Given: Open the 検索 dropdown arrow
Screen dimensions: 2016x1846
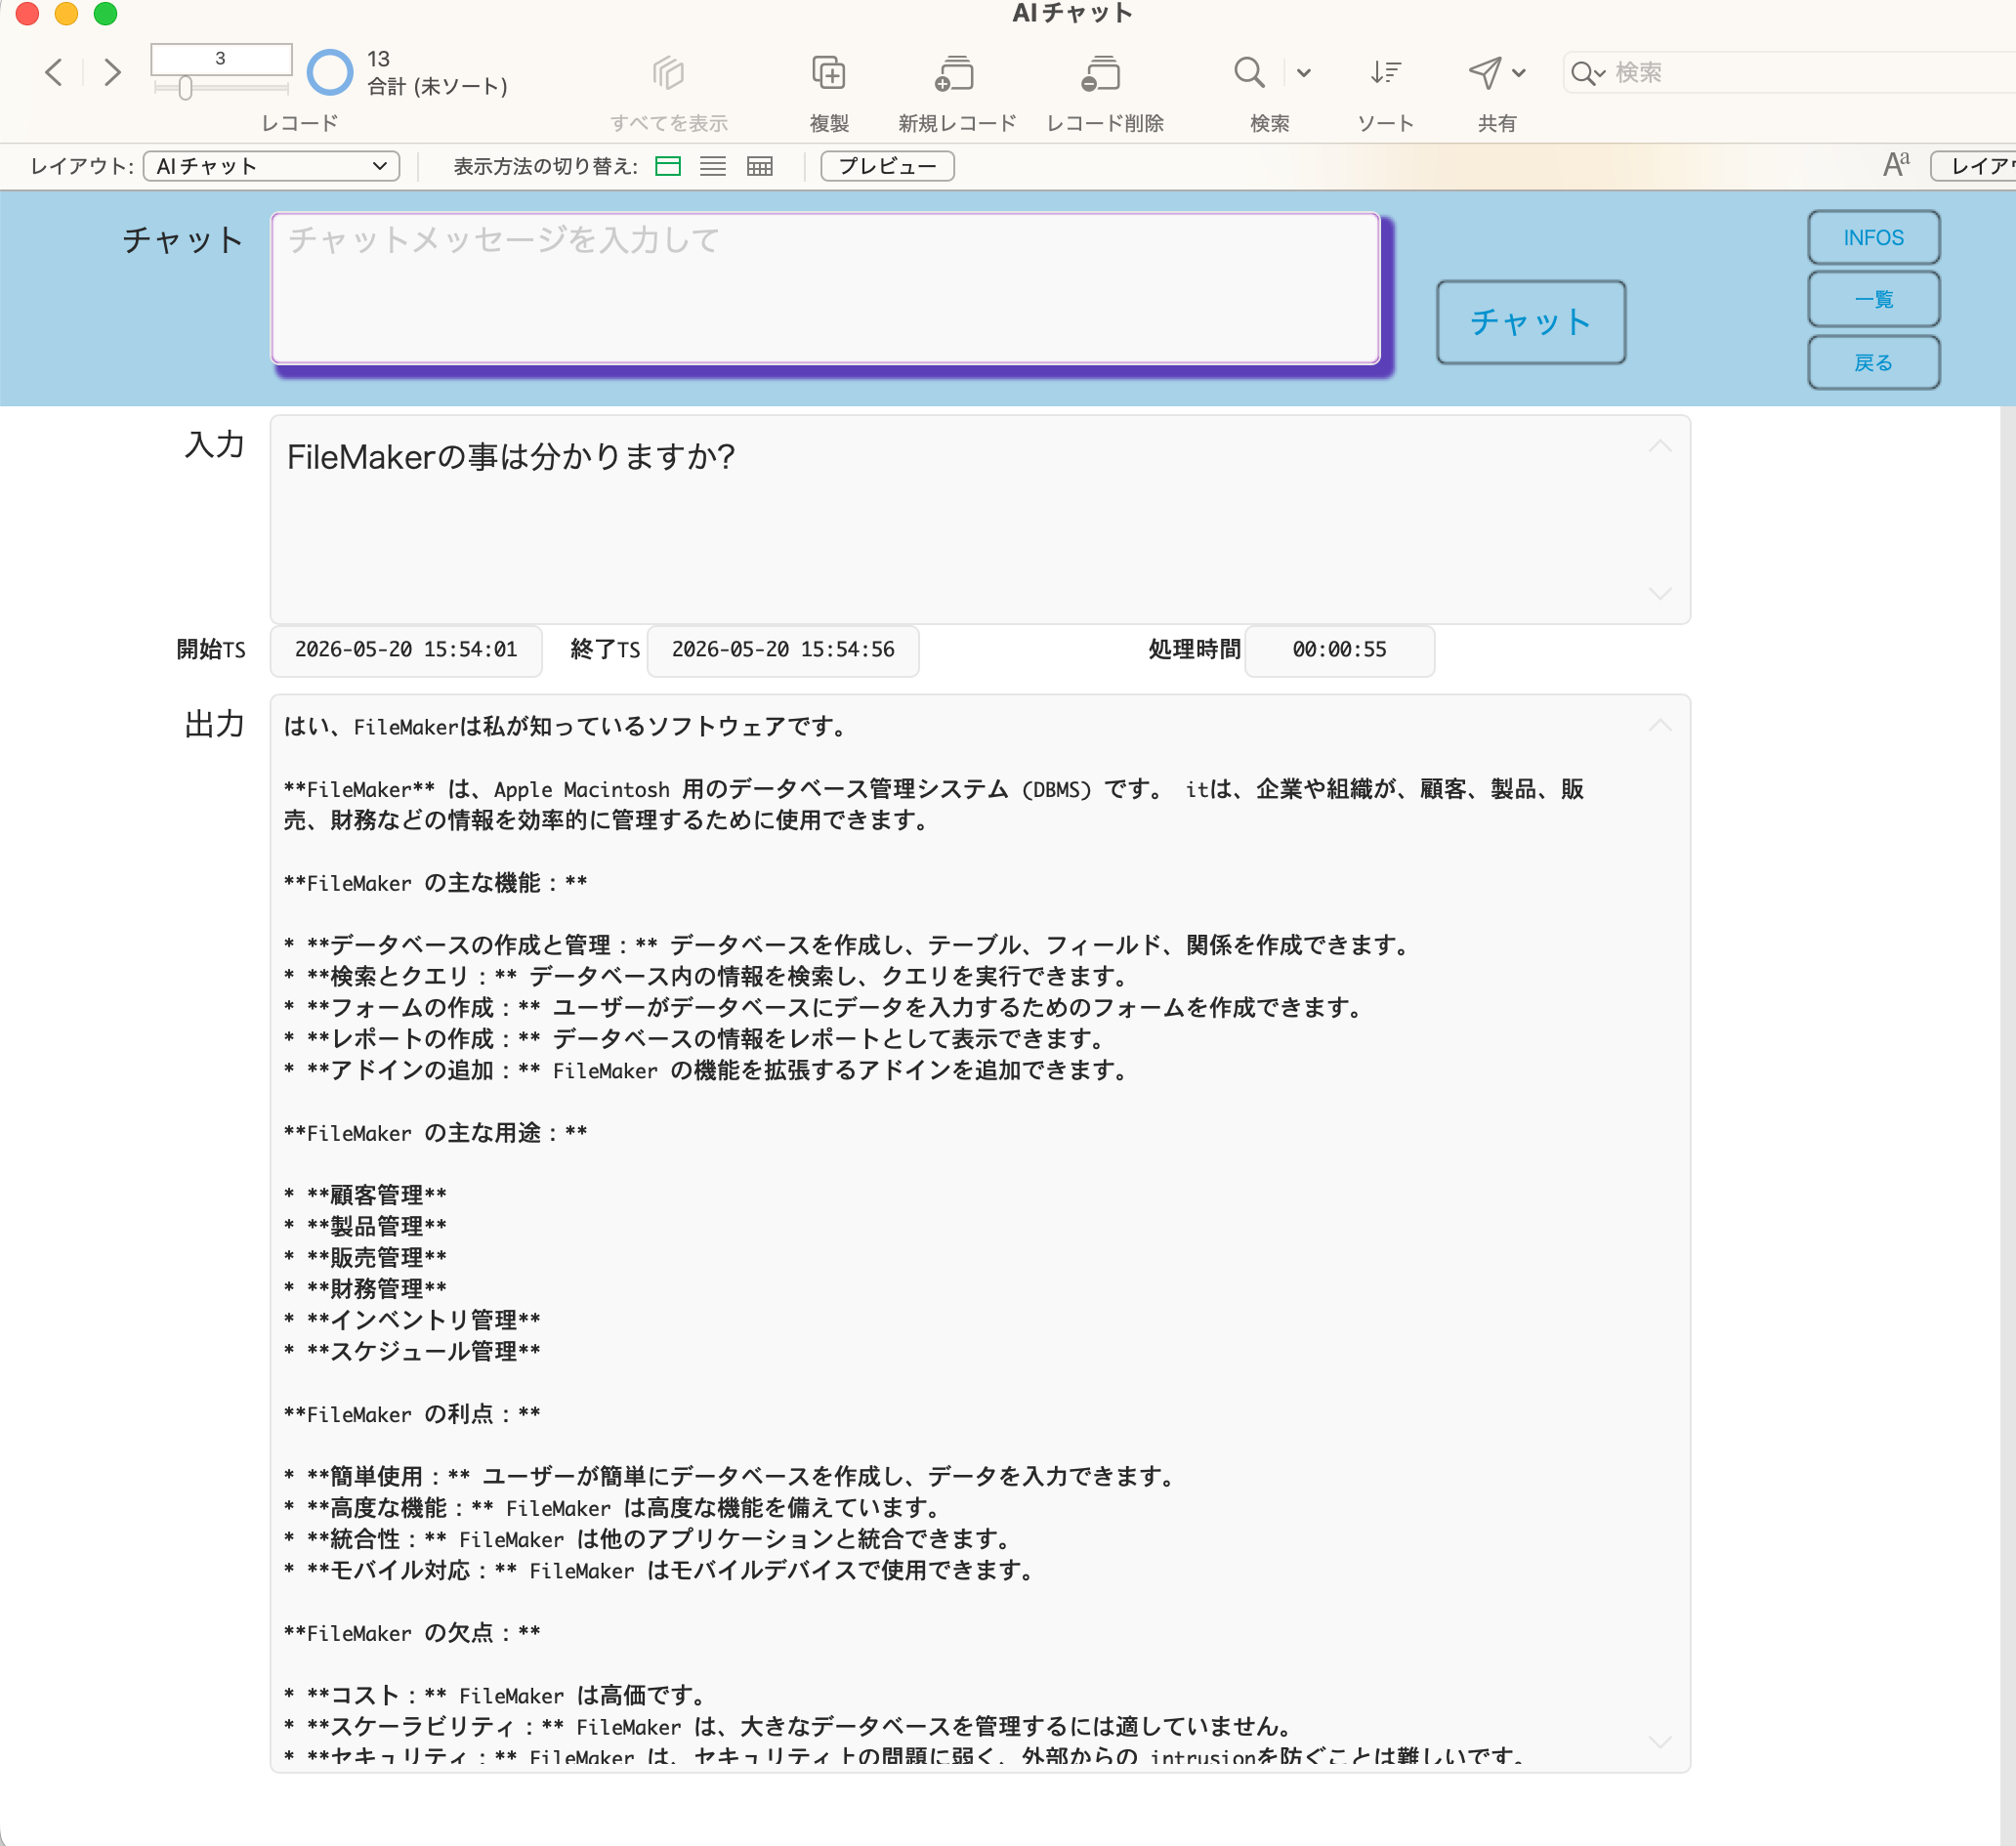Looking at the screenshot, I should click(x=1304, y=73).
